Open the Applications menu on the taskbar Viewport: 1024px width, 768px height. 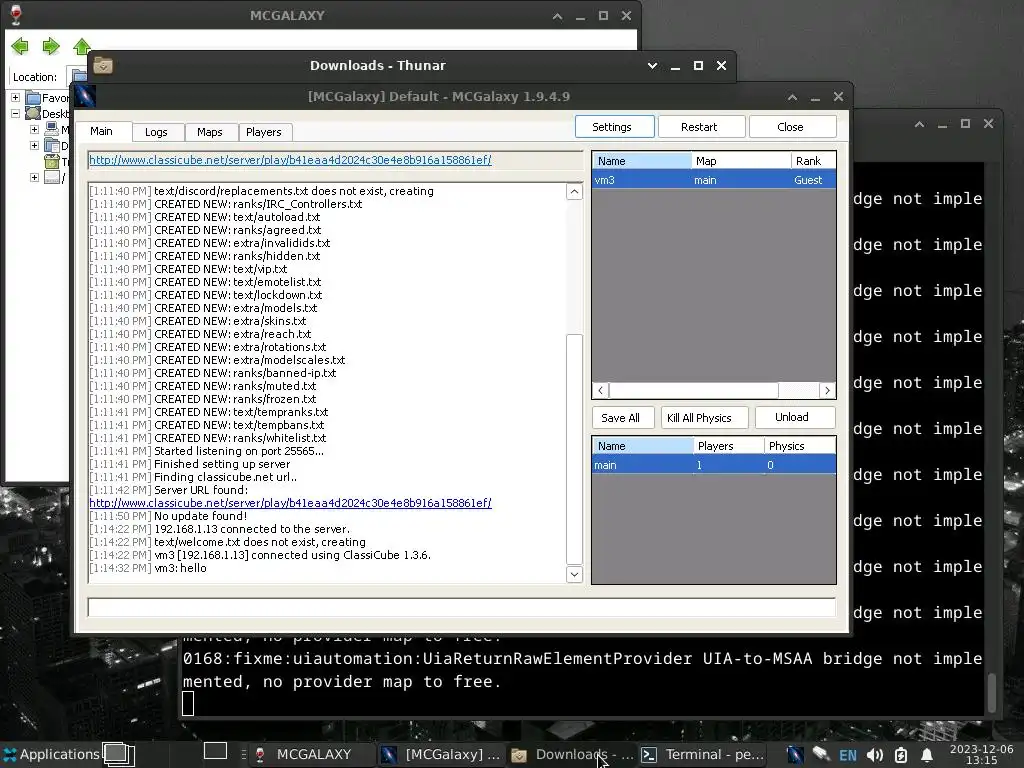coord(52,754)
